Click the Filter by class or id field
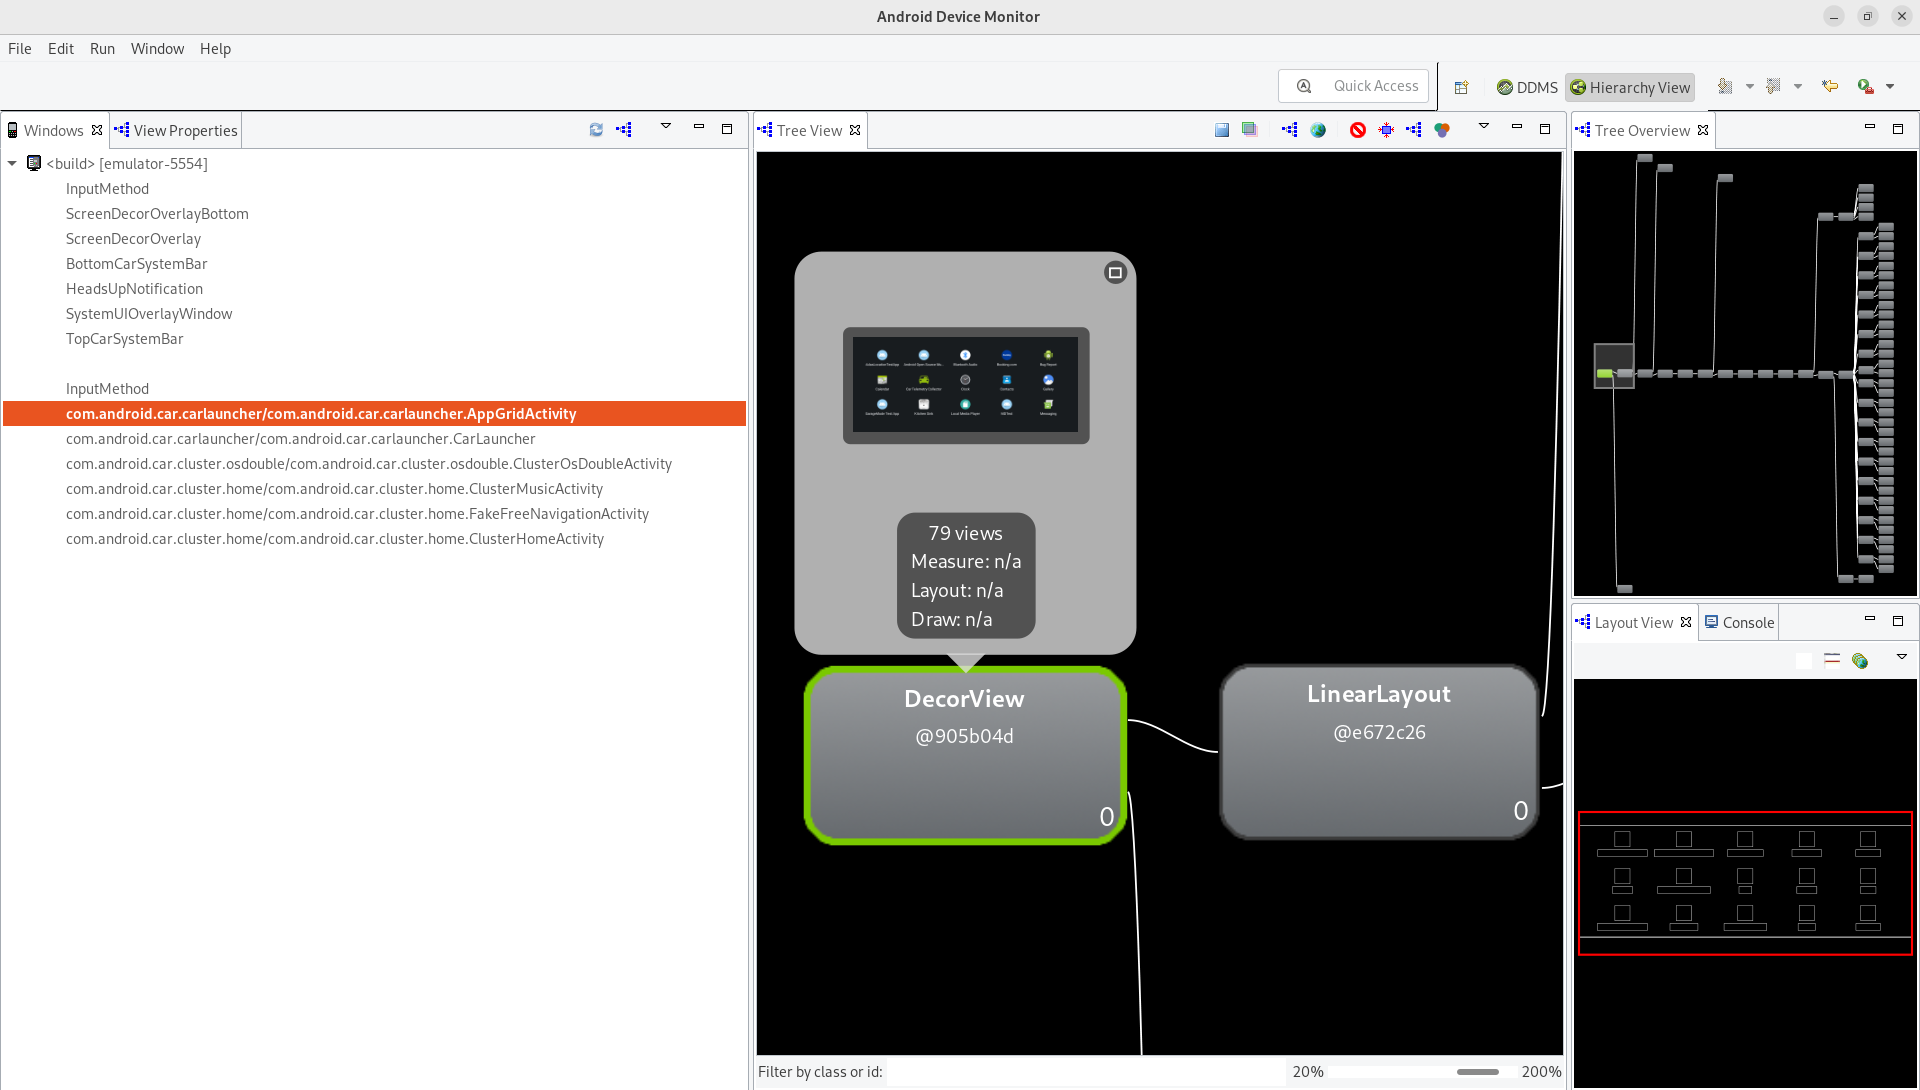The height and width of the screenshot is (1090, 1920). pyautogui.click(x=1085, y=1072)
